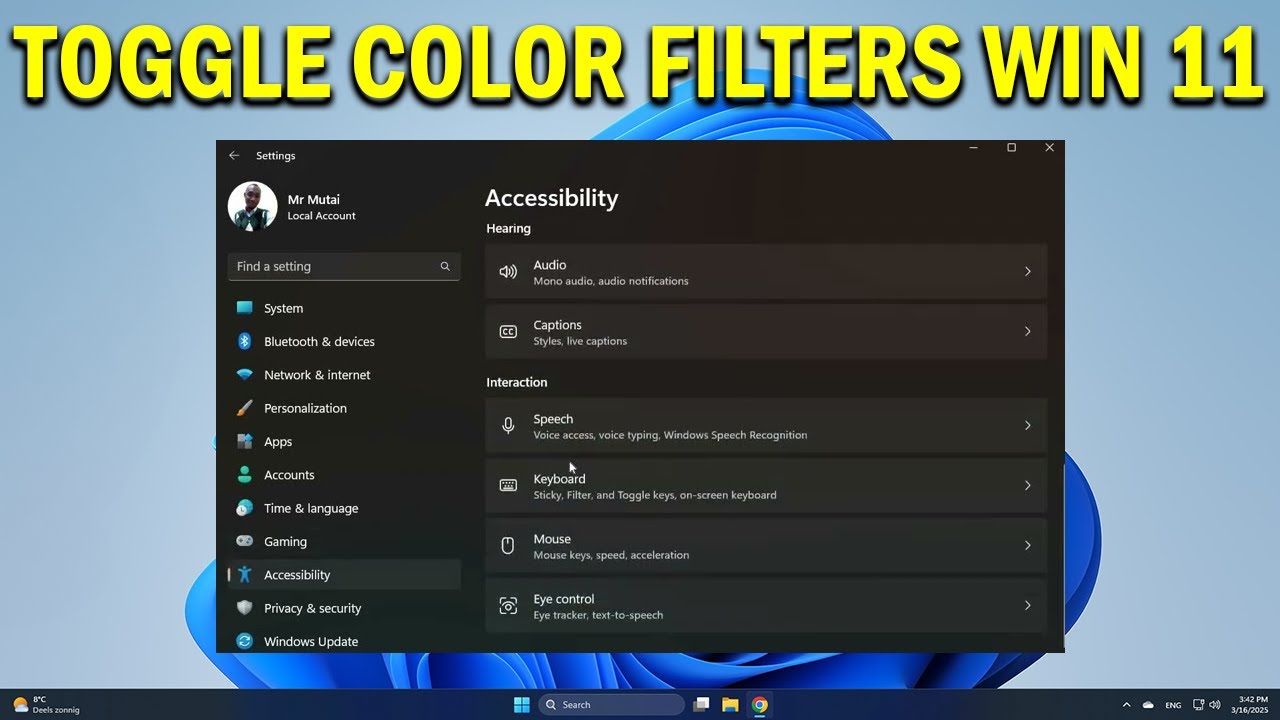
Task: Click the Gaming controller icon
Action: click(x=244, y=541)
